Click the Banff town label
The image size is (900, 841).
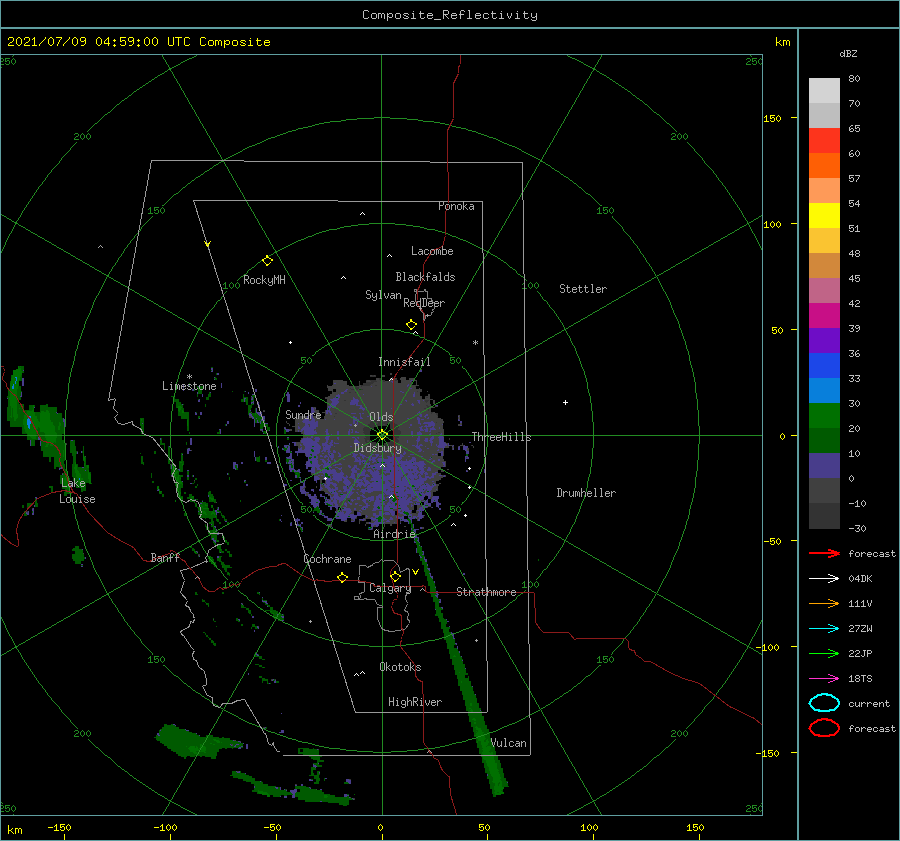[x=165, y=557]
